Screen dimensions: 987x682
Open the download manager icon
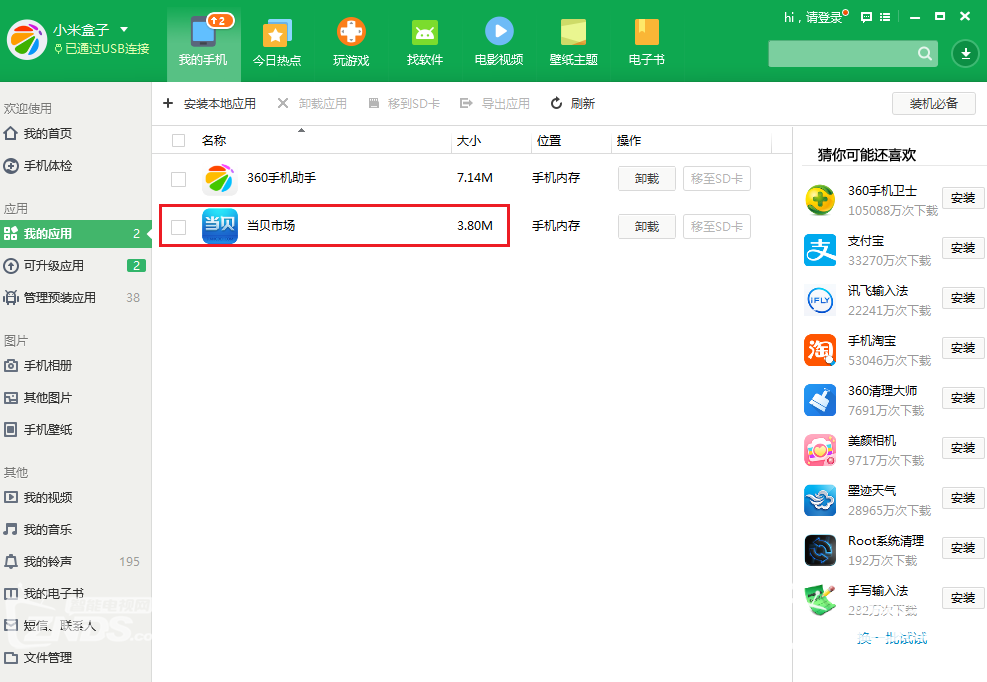coord(966,54)
